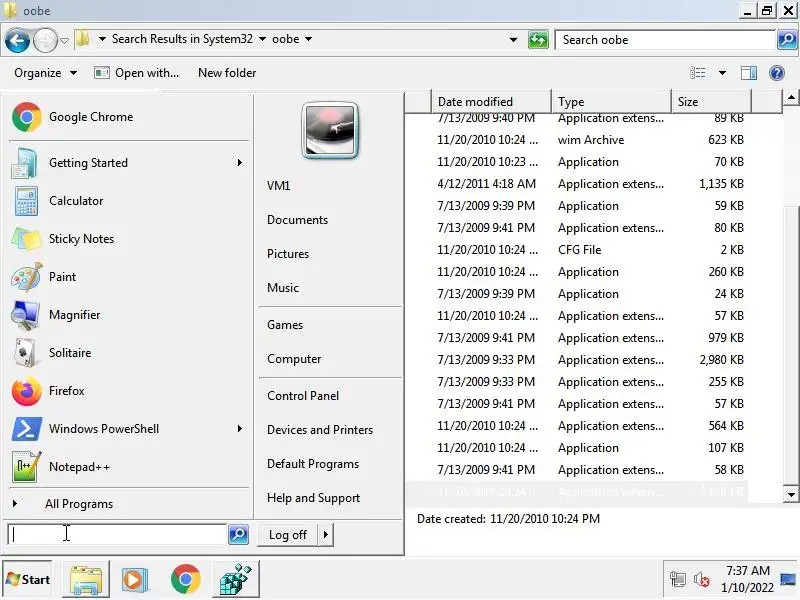Open Chrome from the taskbar
Viewport: 800px width, 600px height.
(x=186, y=579)
